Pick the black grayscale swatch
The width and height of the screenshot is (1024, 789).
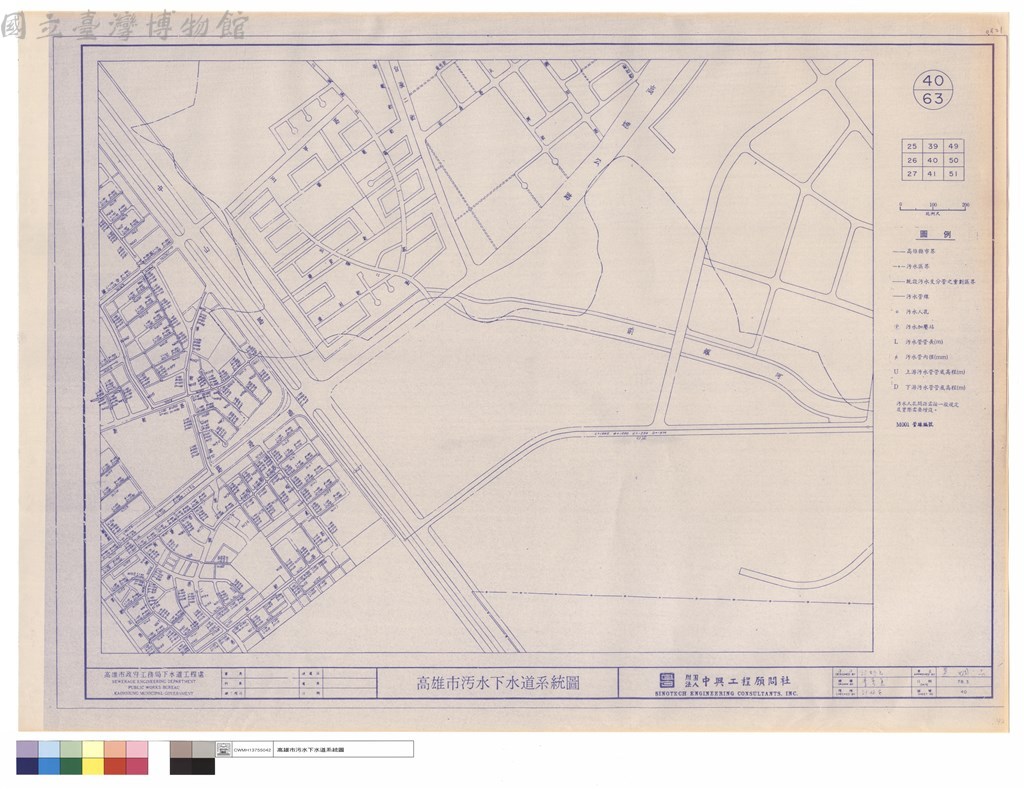tap(203, 766)
